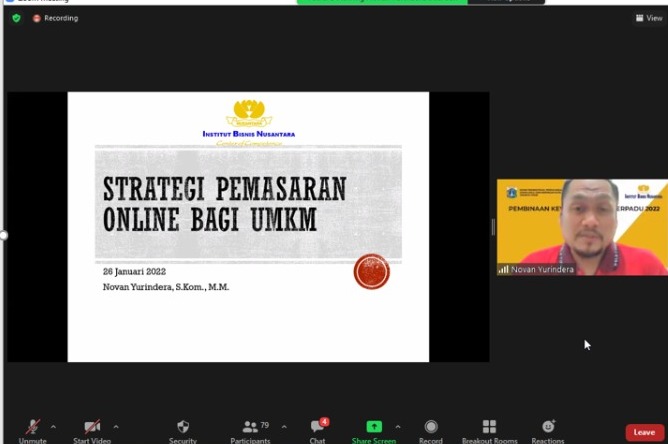Click "26 Januari 2022" text on slide
Viewport: 668px width, 444px height.
point(134,271)
